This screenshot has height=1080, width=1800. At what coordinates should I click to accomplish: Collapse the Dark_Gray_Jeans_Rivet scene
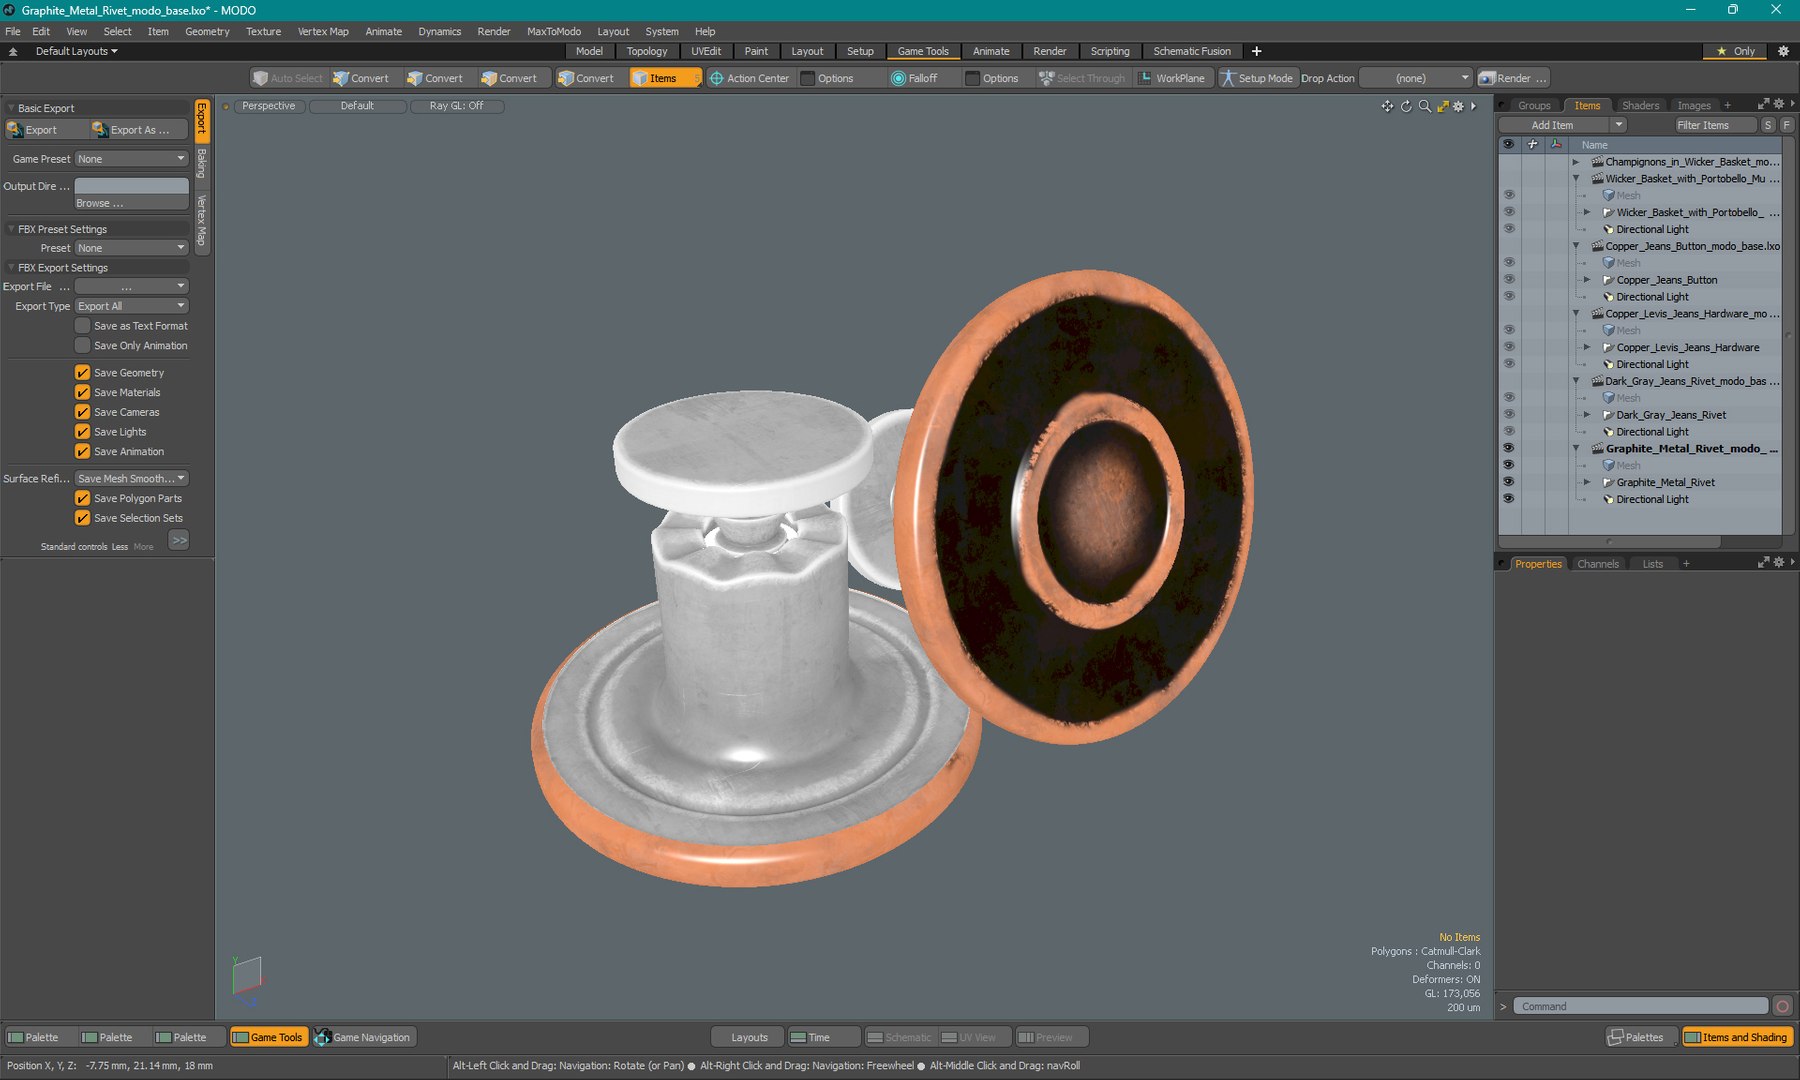(1576, 381)
